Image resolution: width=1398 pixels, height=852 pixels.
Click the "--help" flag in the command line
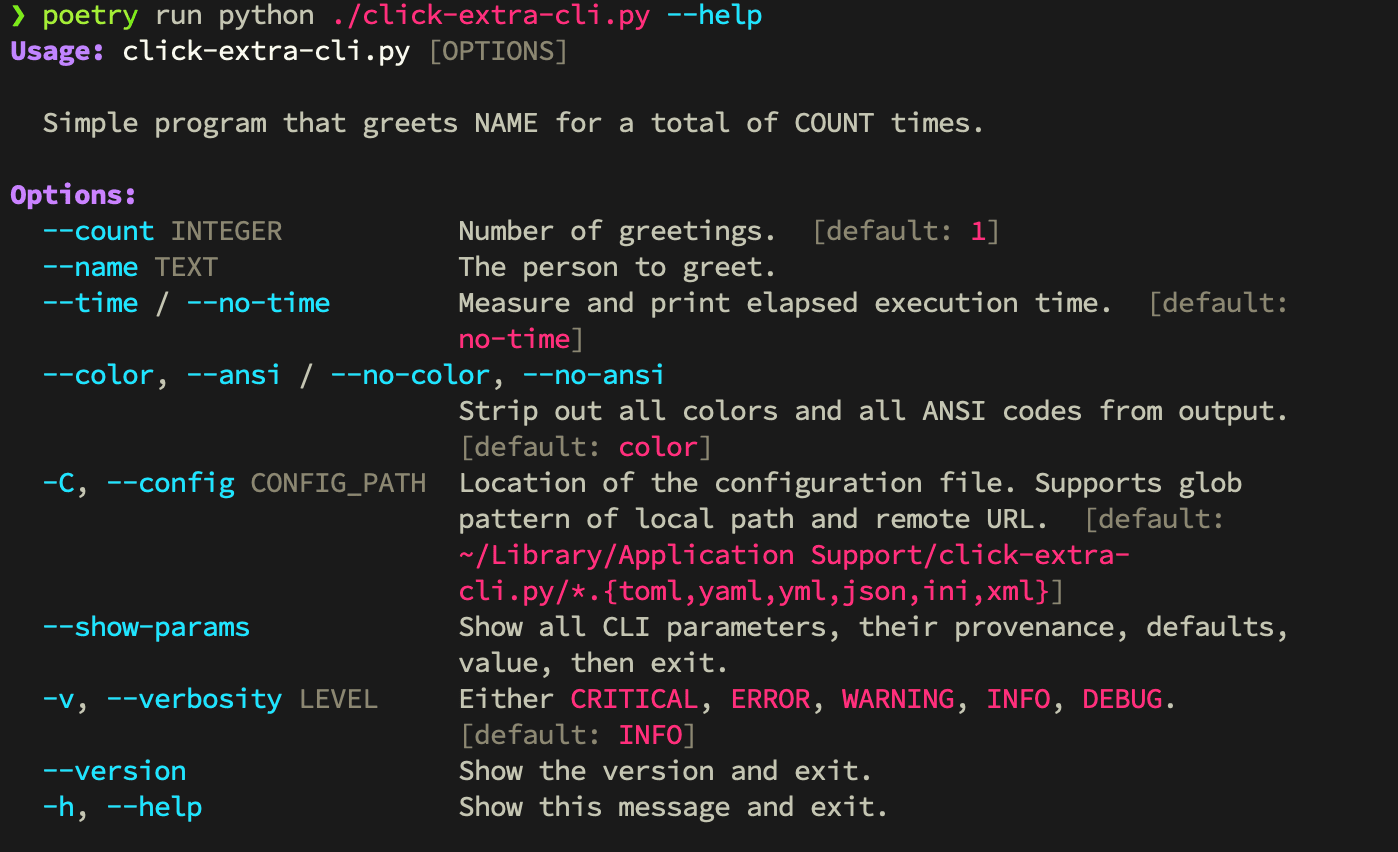coord(714,15)
